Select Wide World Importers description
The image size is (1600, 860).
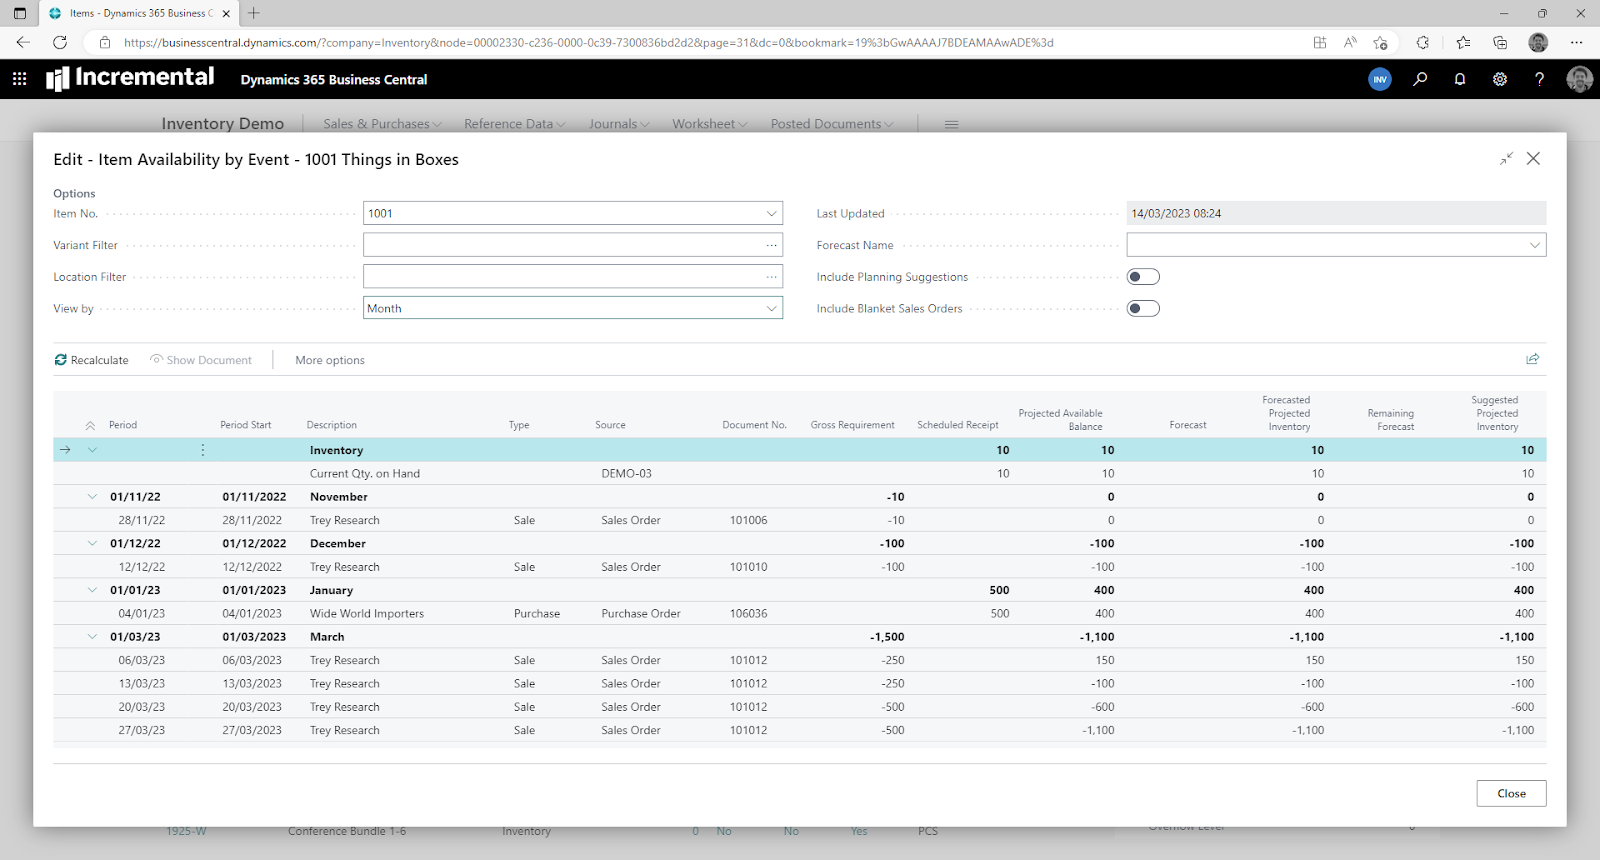(367, 614)
